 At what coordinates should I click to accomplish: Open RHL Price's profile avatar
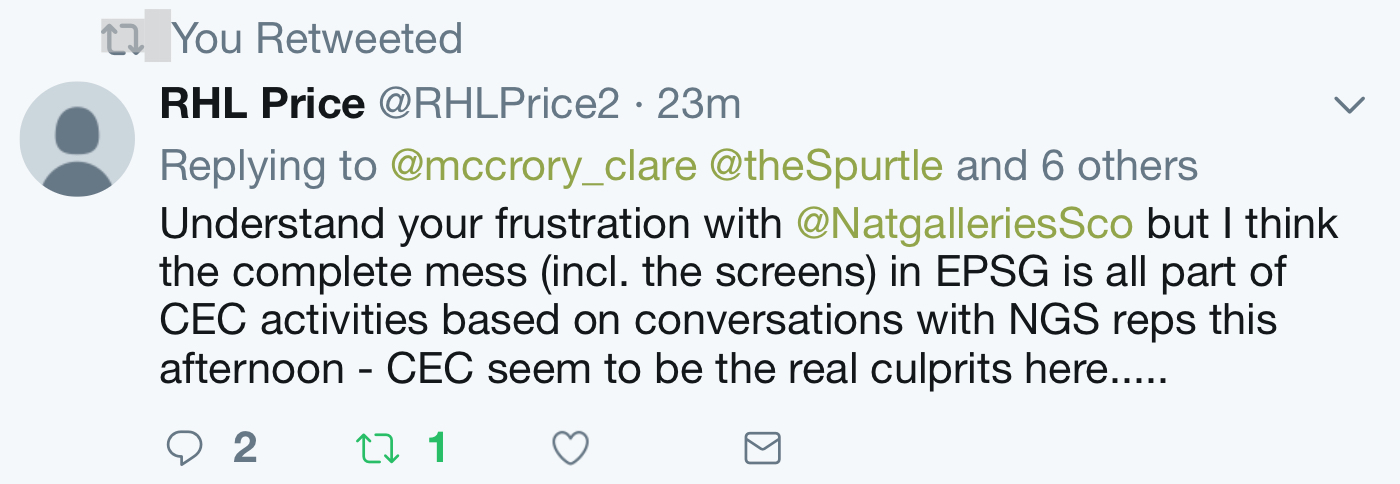[x=77, y=139]
